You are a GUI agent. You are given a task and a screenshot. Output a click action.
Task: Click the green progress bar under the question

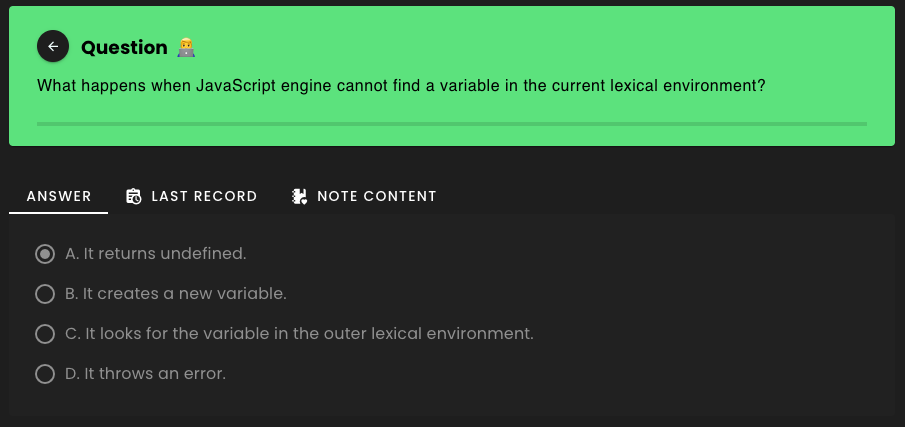tap(452, 123)
